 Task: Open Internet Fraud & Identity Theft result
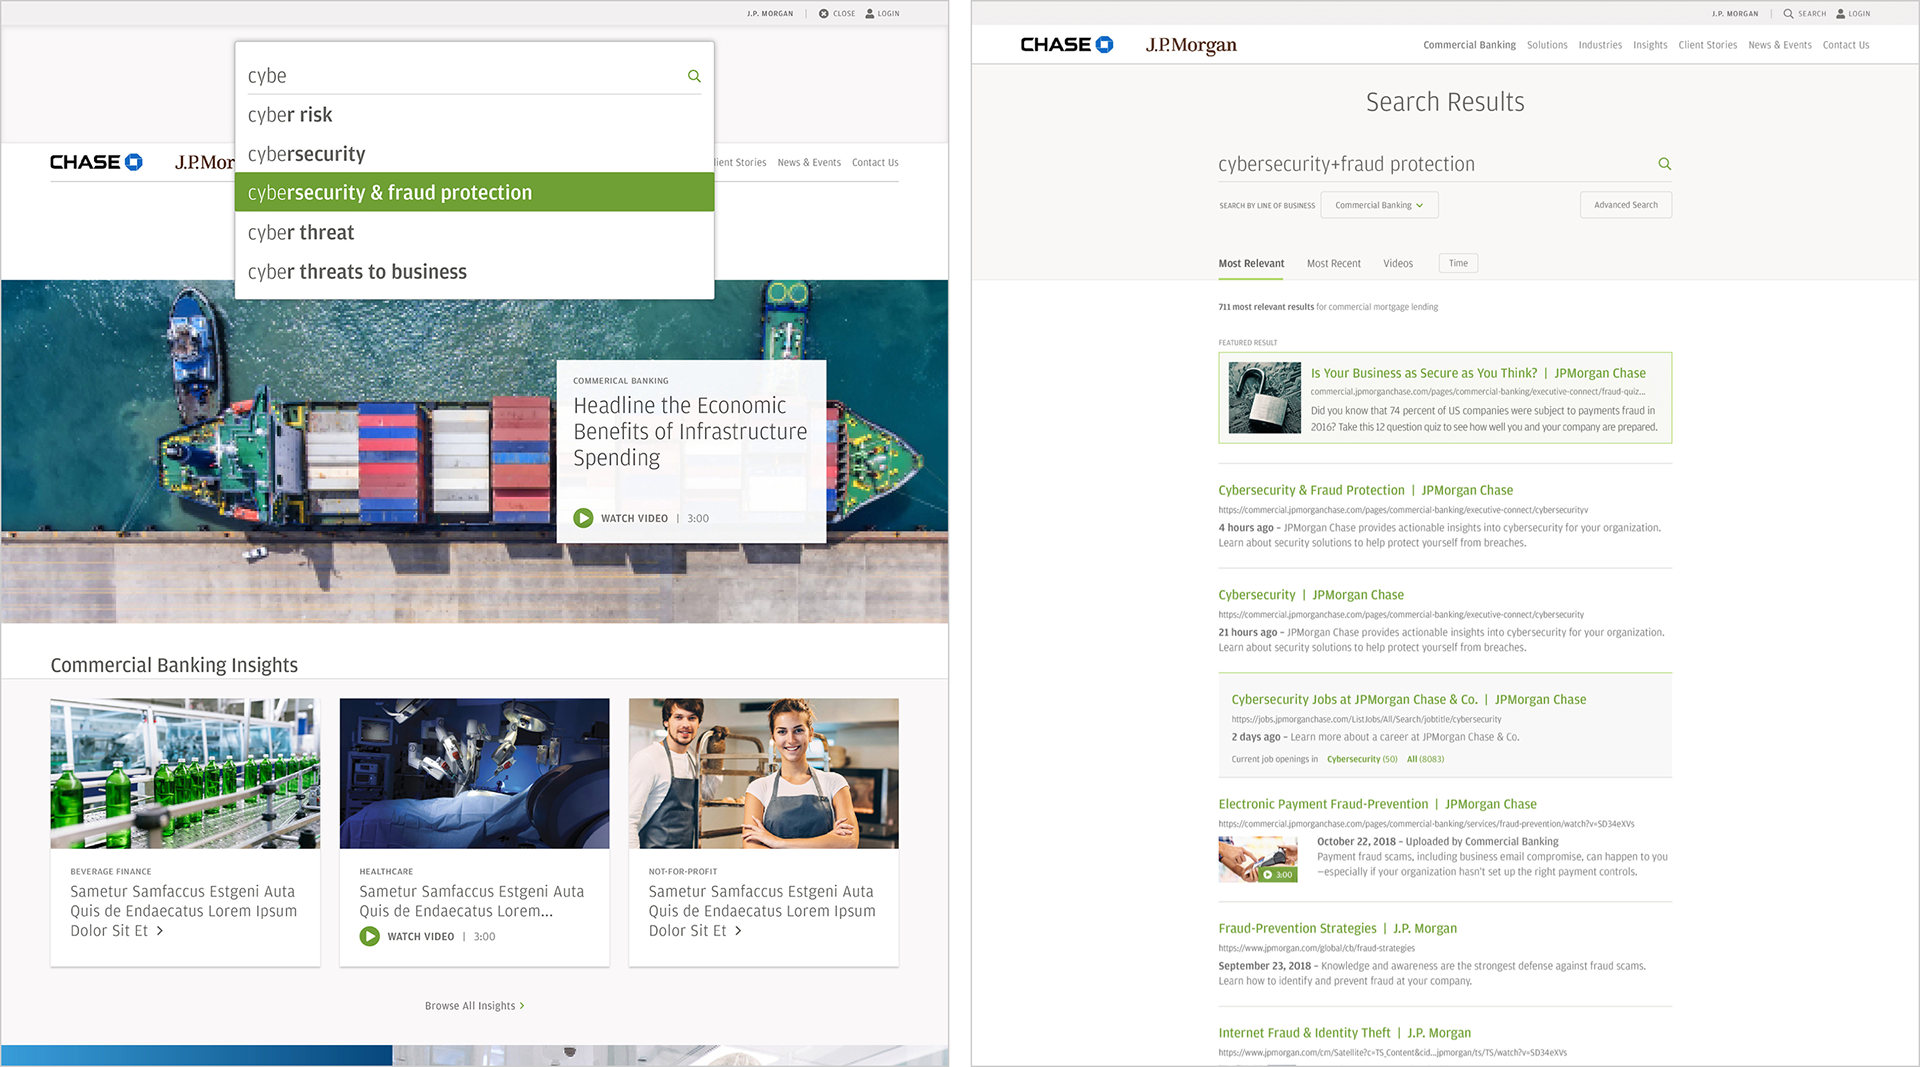(1344, 1033)
